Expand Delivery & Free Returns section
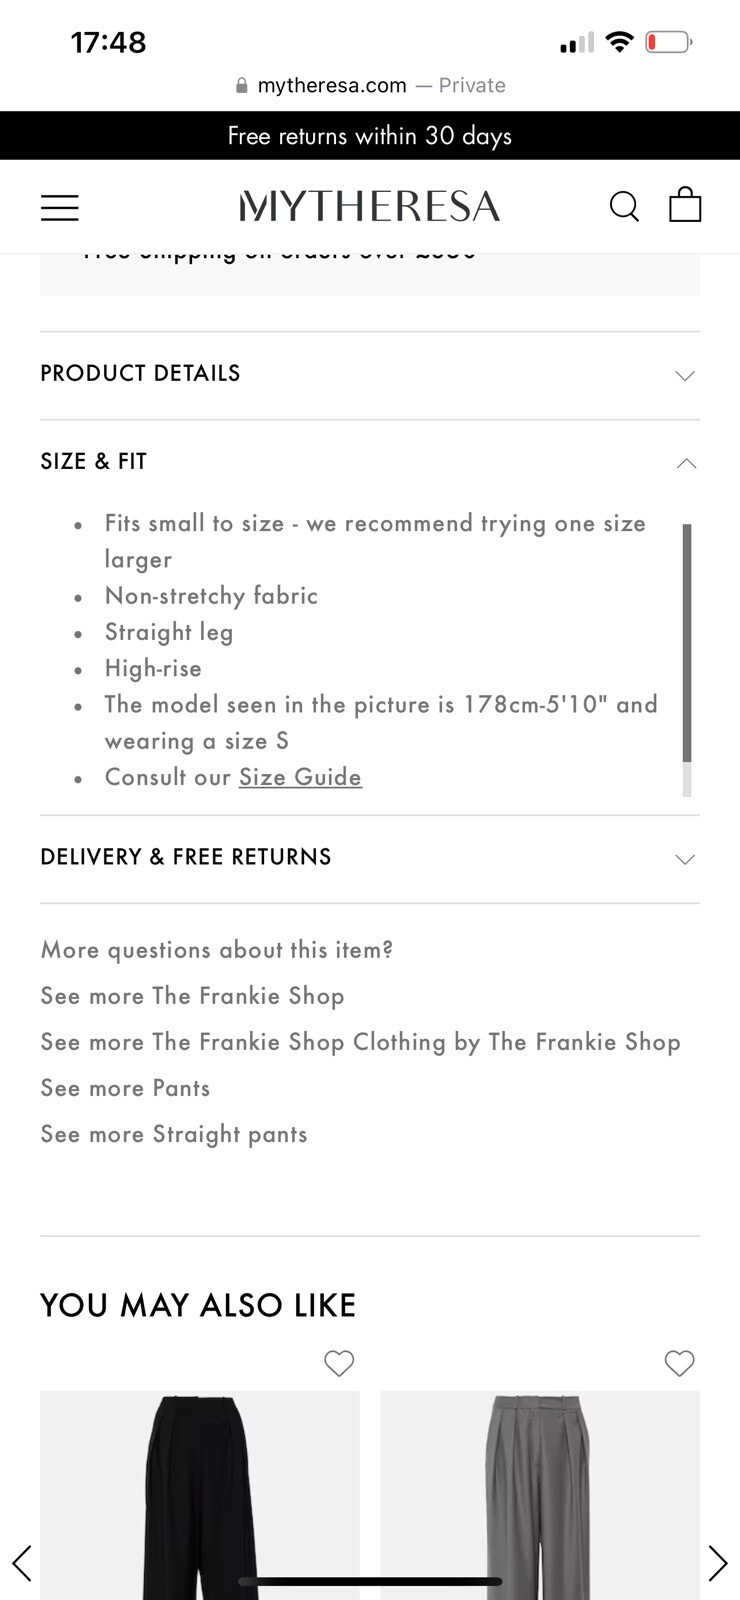Viewport: 740px width, 1600px height. pos(370,859)
